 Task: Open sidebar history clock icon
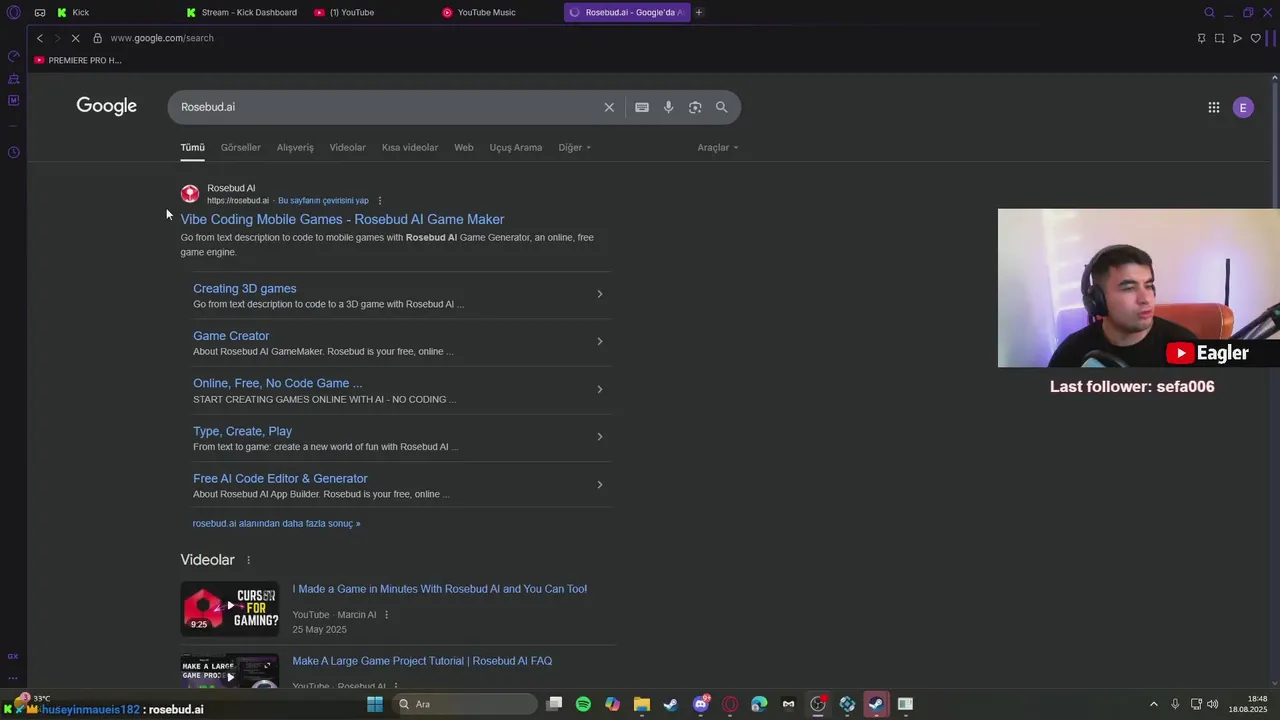[x=14, y=152]
